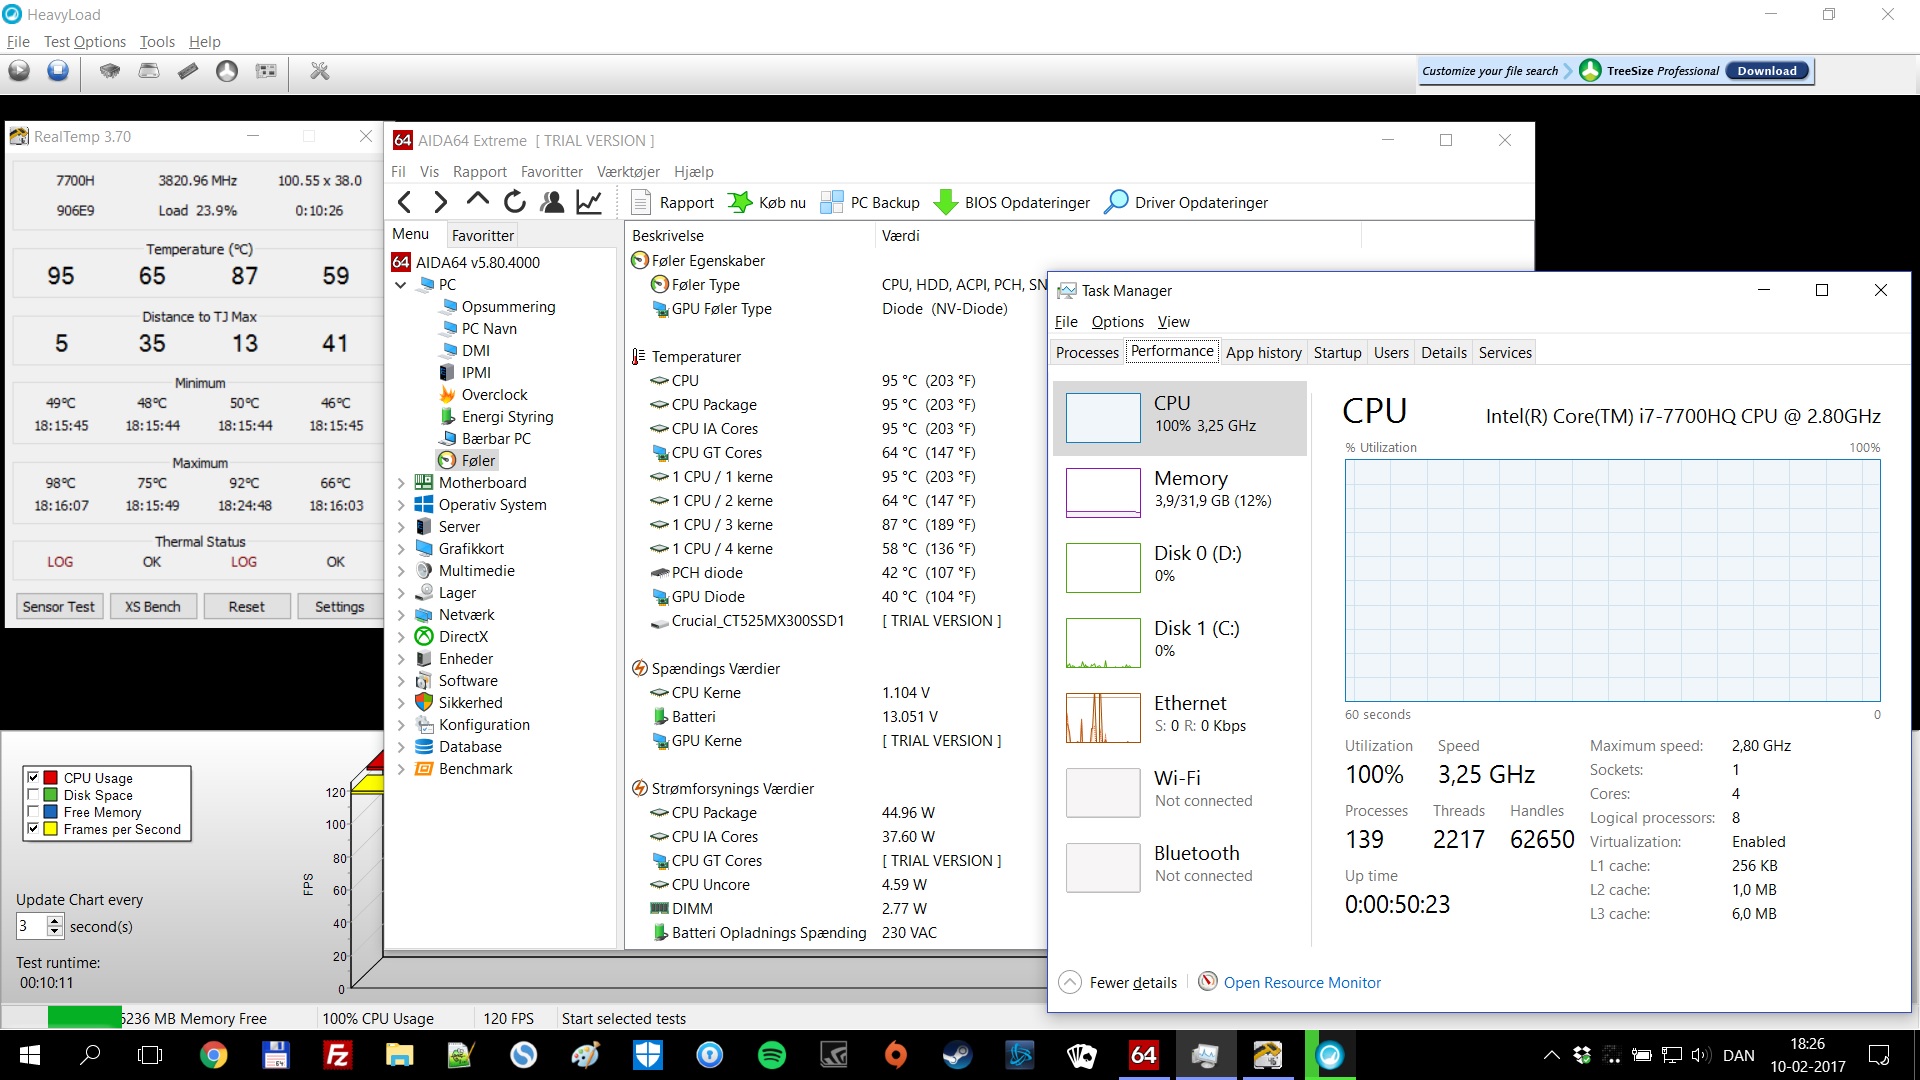Image resolution: width=1920 pixels, height=1080 pixels.
Task: Open AIDA64 user profile icon
Action: pos(552,202)
